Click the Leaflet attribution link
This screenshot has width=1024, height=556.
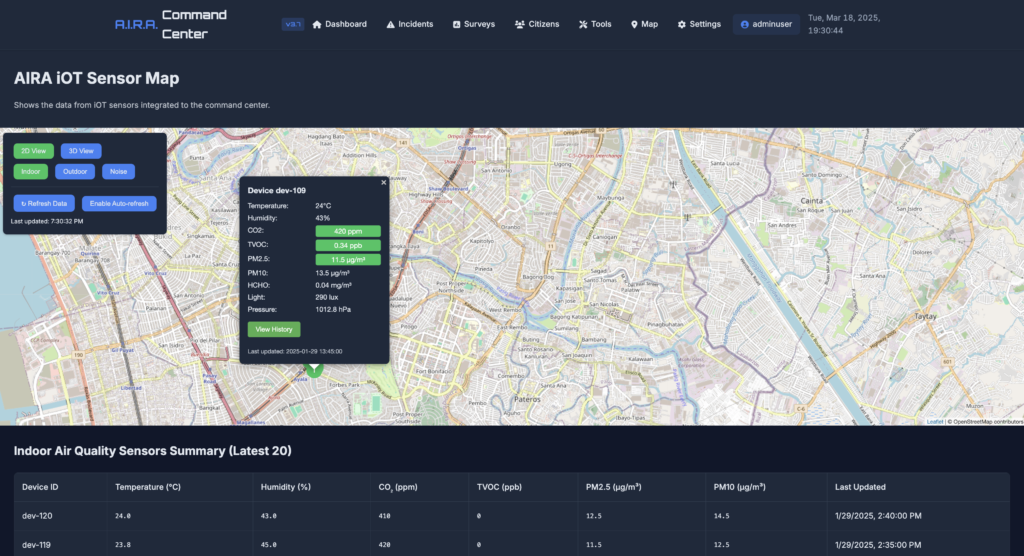(x=935, y=422)
